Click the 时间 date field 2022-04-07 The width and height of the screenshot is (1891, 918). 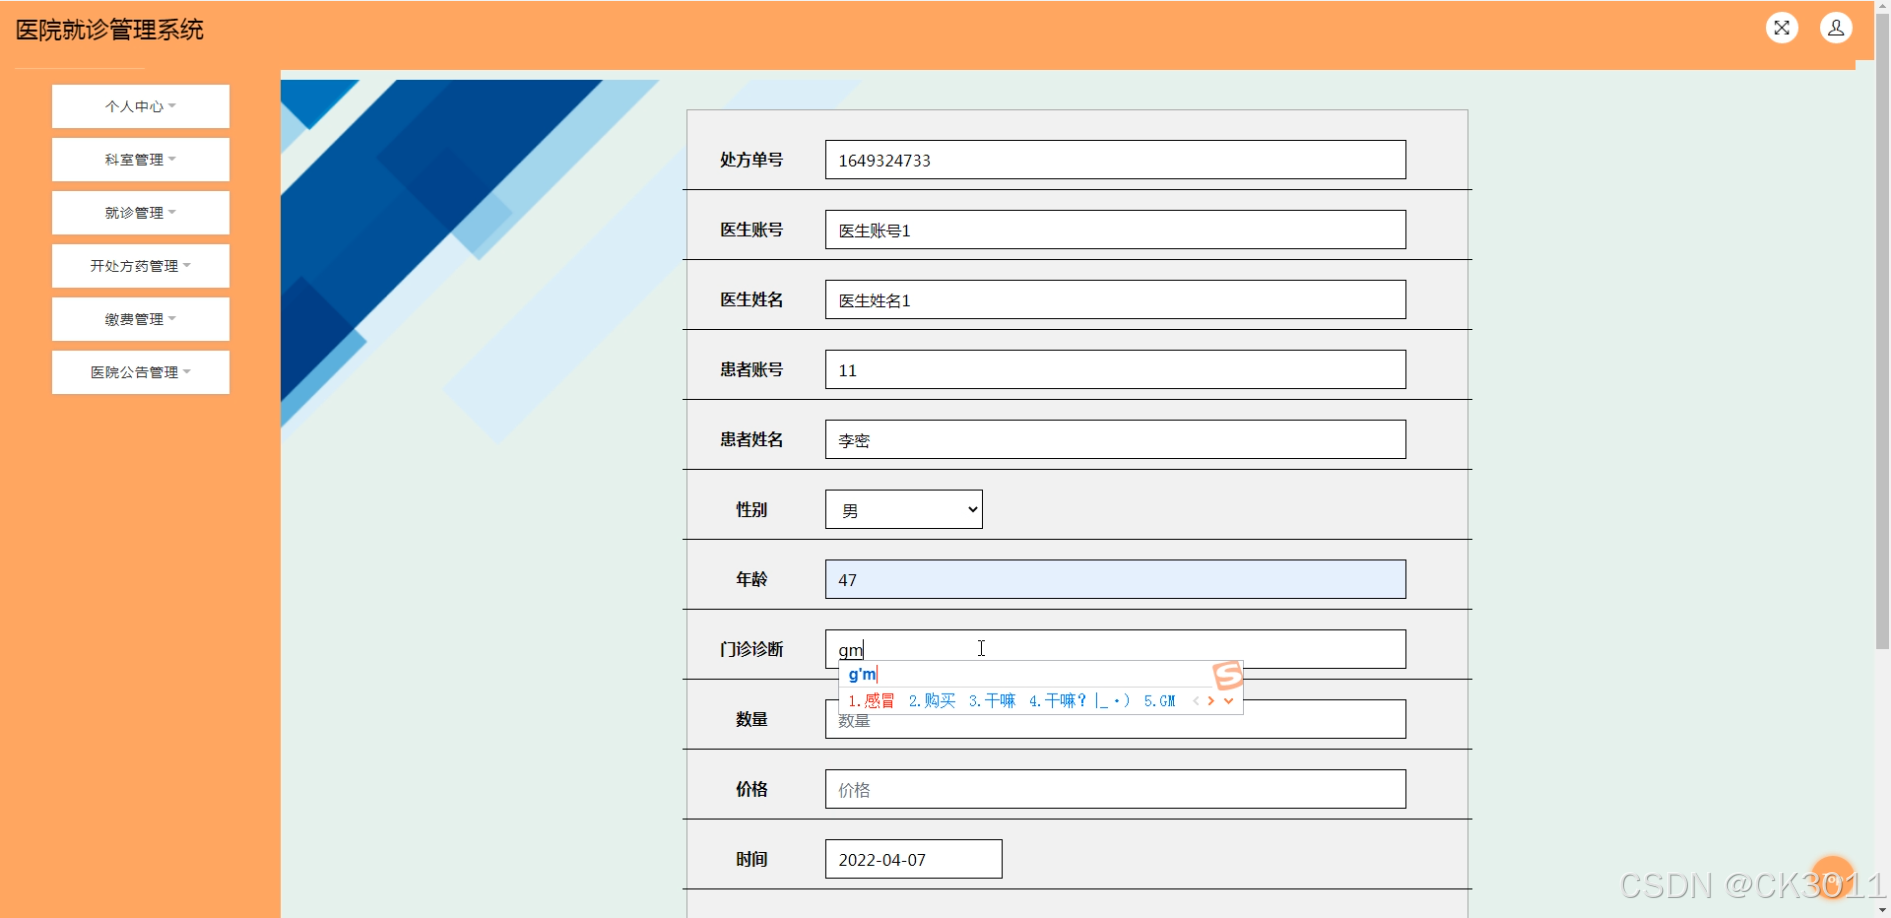(913, 859)
